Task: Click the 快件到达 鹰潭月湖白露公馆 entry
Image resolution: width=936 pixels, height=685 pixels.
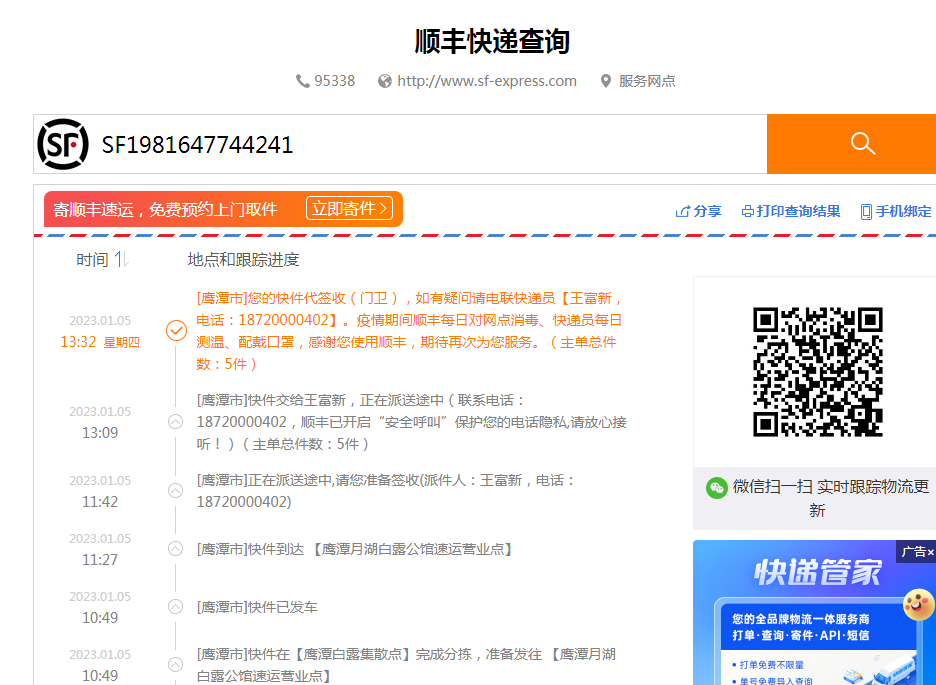Action: point(355,549)
